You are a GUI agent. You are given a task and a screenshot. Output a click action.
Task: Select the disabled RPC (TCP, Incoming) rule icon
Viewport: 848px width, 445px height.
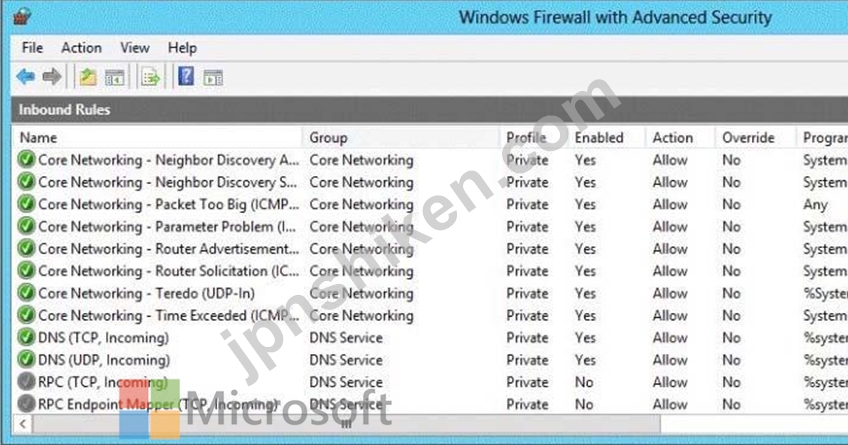point(26,382)
